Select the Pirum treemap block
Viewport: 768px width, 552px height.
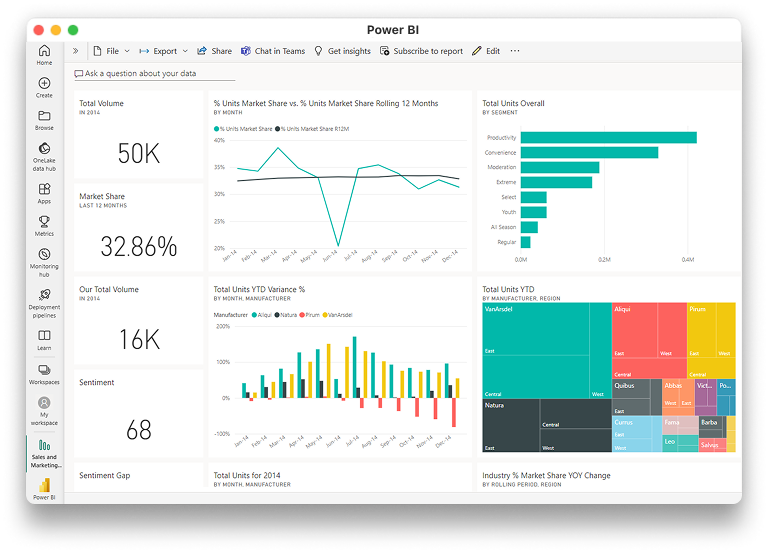(x=711, y=340)
